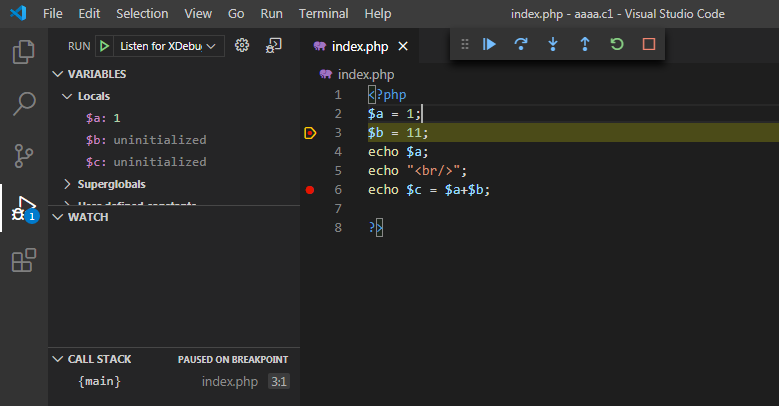Open the Source Control view

pyautogui.click(x=23, y=156)
